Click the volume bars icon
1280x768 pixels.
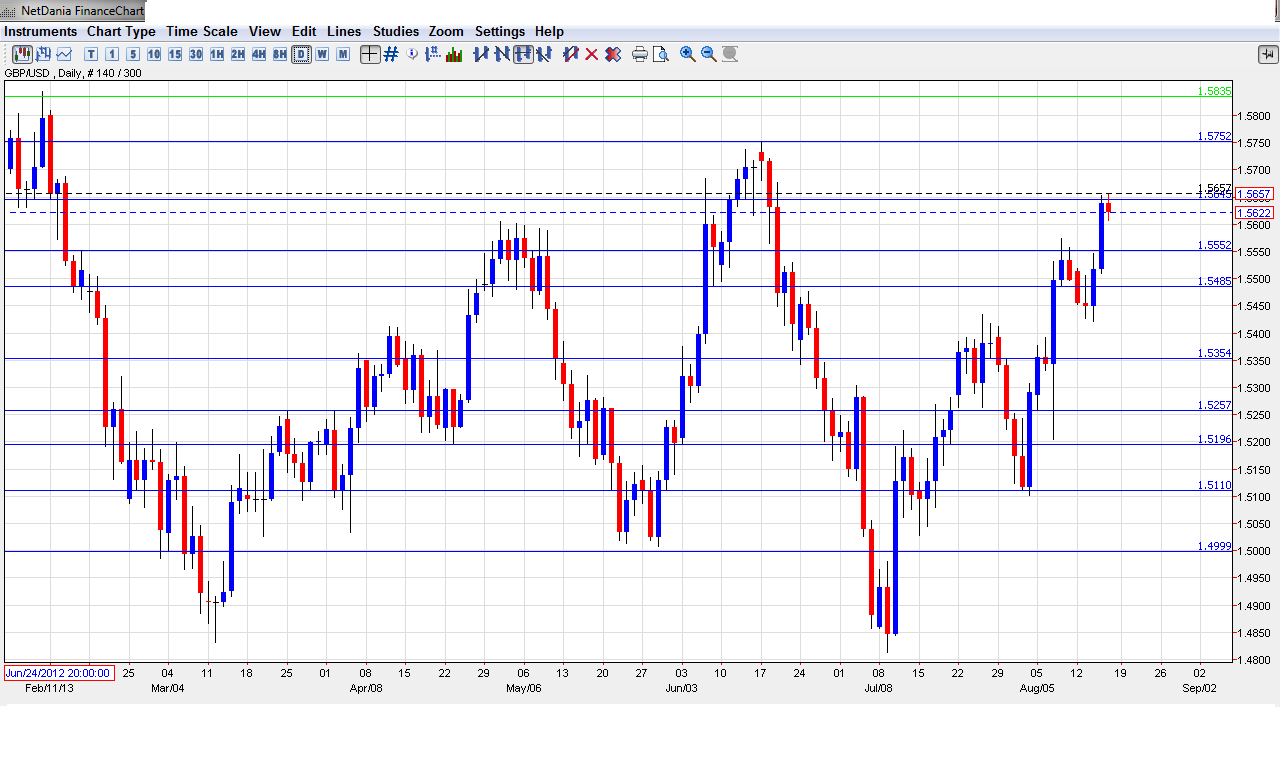(x=454, y=54)
